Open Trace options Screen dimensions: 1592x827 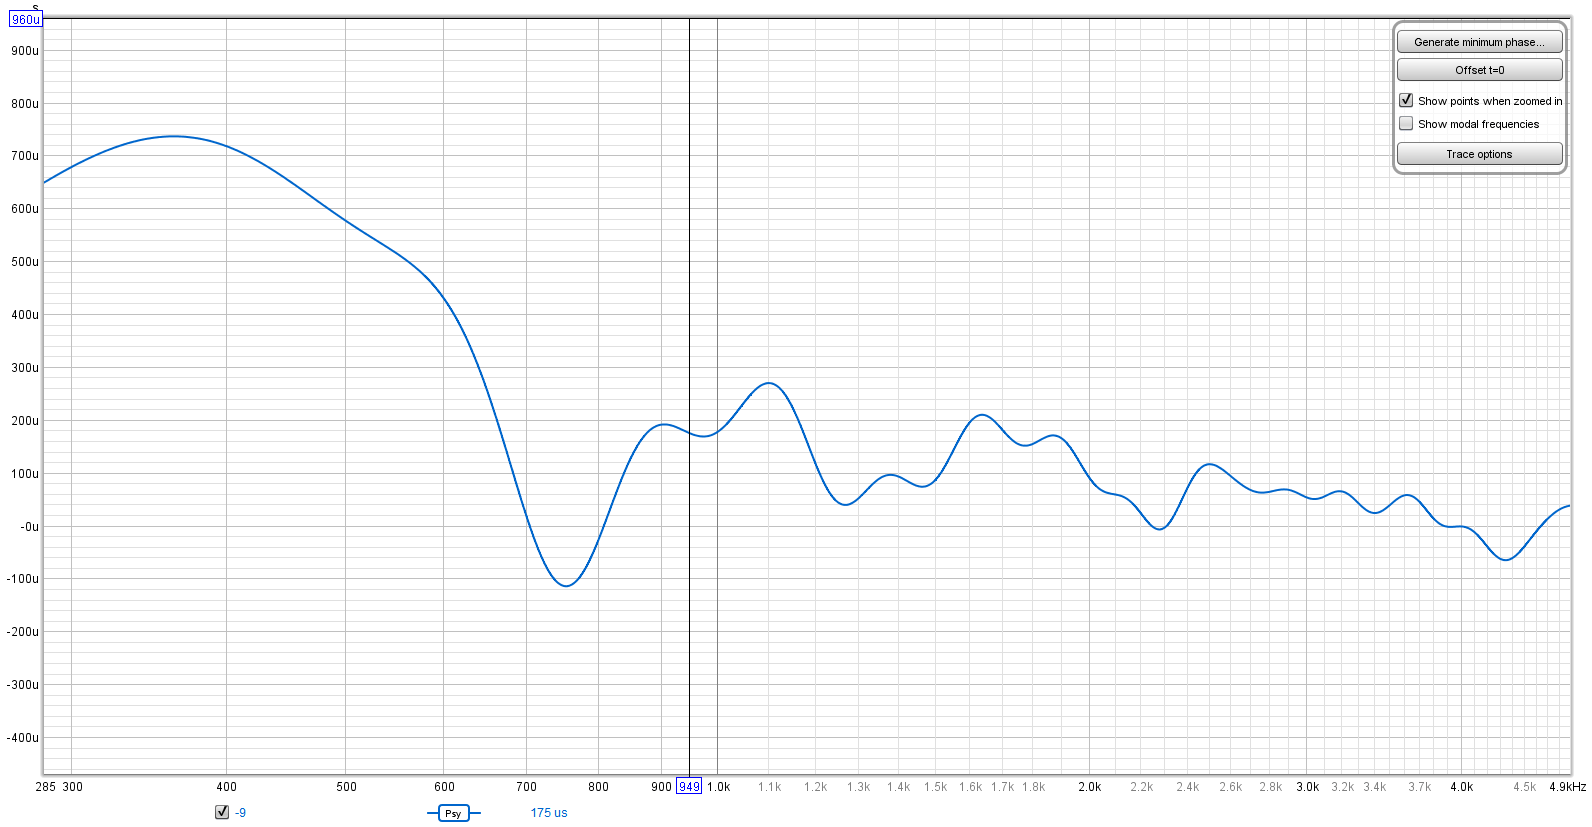click(x=1479, y=154)
